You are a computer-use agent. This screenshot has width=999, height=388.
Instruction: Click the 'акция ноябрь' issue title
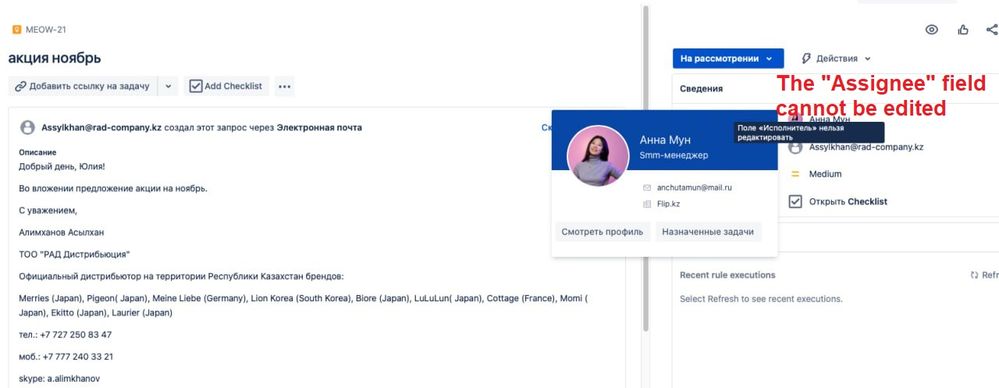pos(55,59)
